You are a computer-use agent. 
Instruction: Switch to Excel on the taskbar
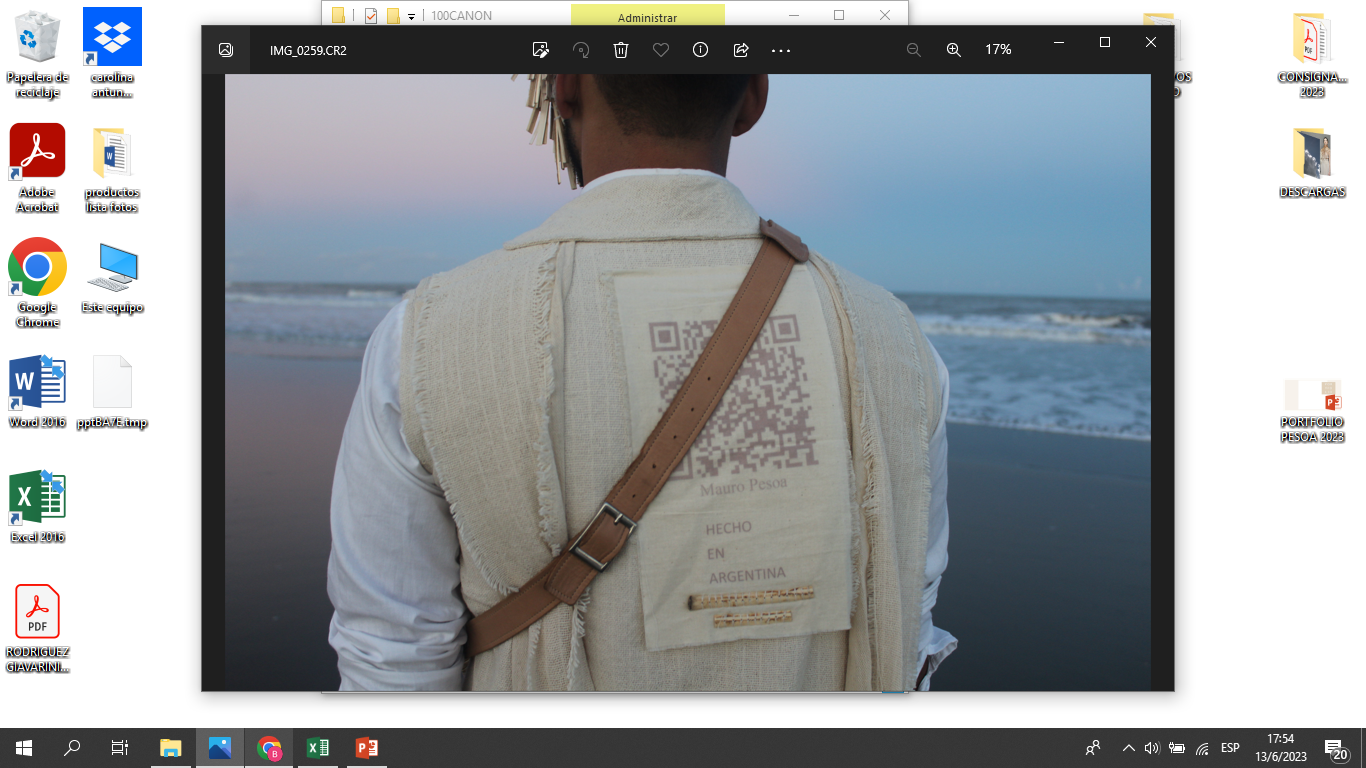click(x=317, y=748)
